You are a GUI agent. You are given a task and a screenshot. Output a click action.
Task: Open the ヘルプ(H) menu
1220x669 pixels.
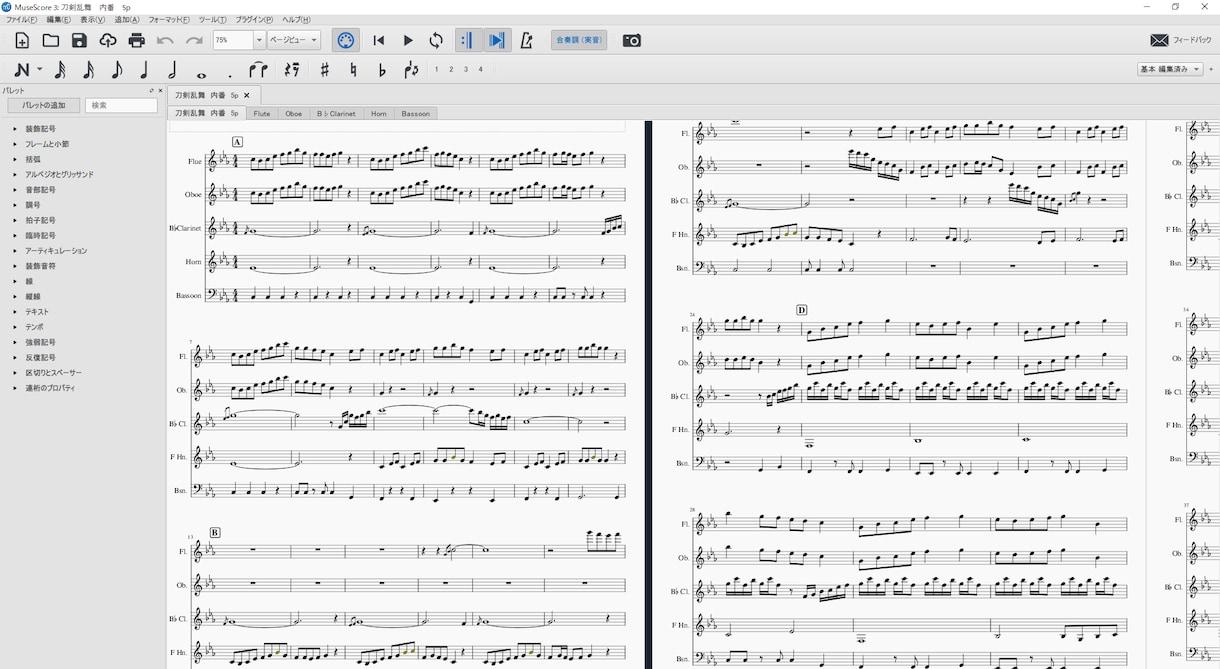(x=296, y=20)
